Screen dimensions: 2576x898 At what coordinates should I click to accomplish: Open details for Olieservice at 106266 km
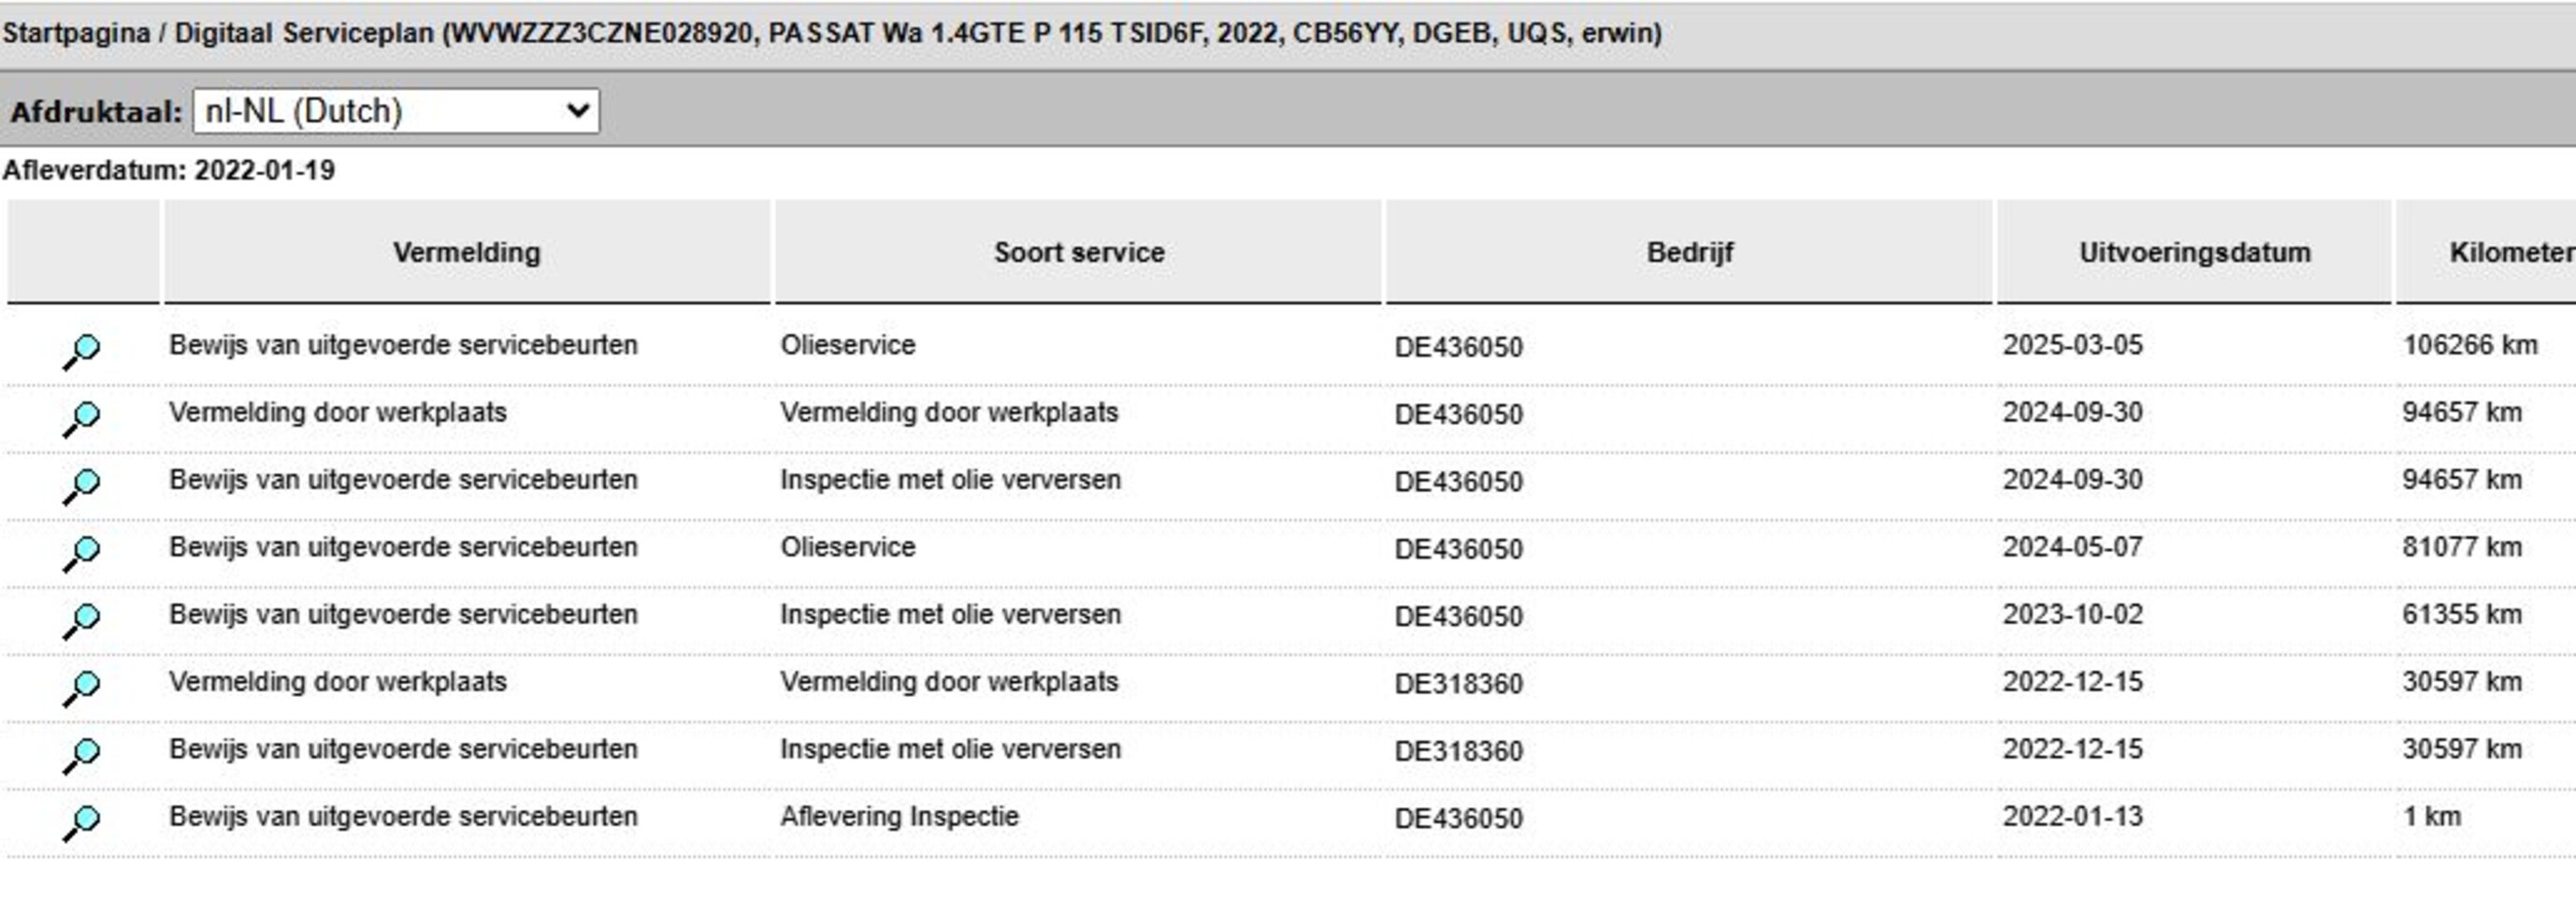tap(82, 350)
